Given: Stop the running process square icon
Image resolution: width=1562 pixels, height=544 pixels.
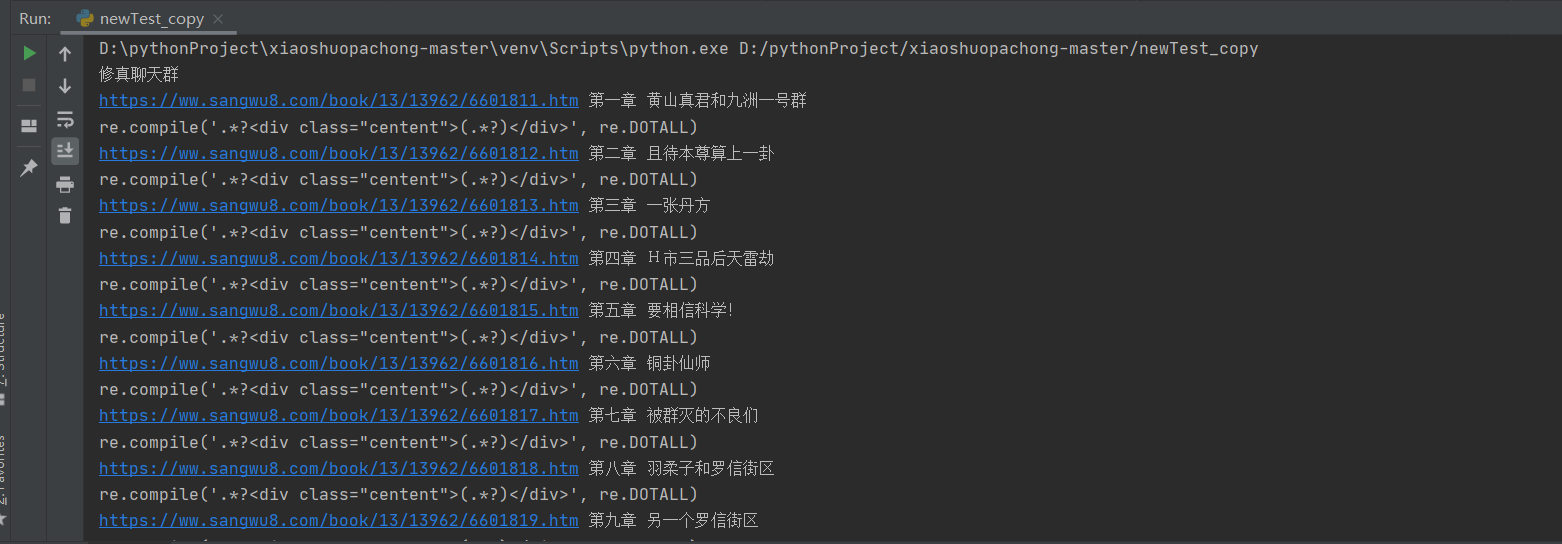Looking at the screenshot, I should click(x=29, y=85).
